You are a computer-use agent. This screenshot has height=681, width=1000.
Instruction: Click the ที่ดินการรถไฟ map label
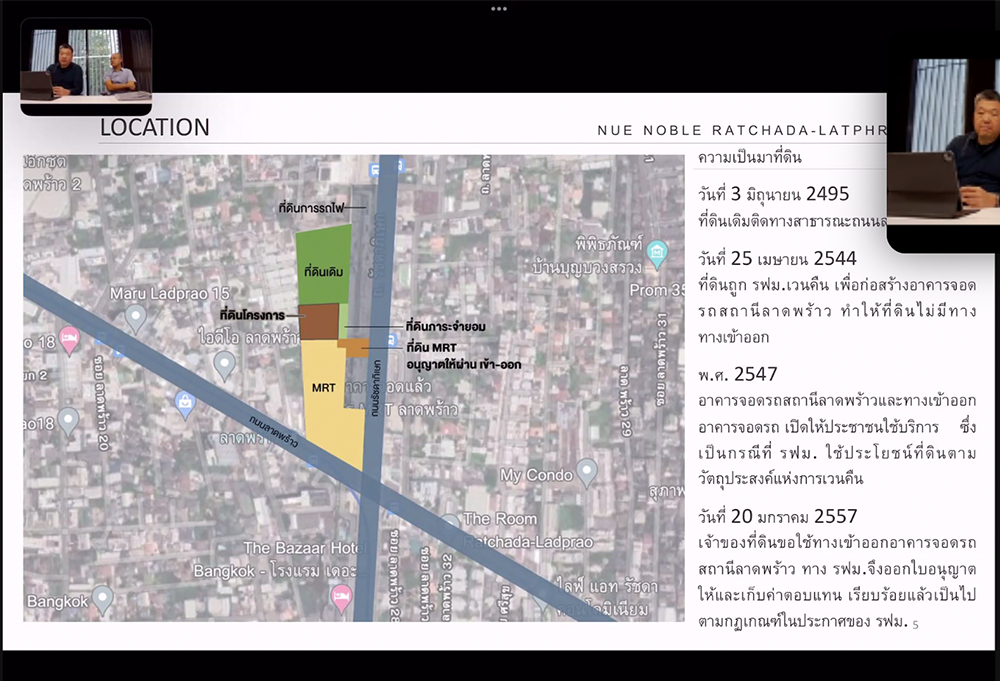click(x=311, y=207)
